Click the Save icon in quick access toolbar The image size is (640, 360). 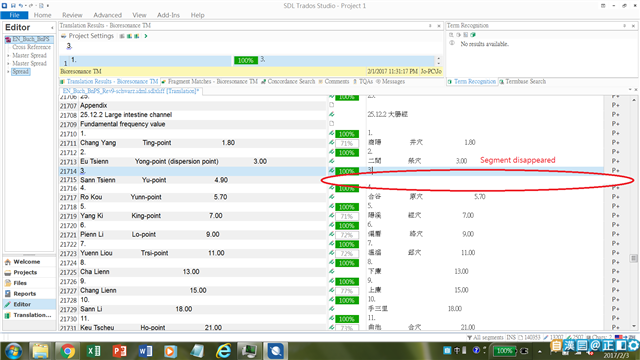click(13, 6)
